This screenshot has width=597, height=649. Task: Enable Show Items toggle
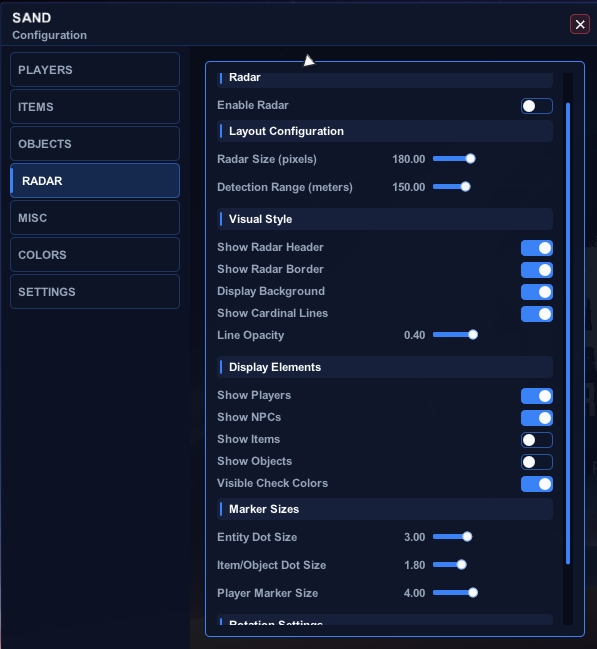point(537,440)
